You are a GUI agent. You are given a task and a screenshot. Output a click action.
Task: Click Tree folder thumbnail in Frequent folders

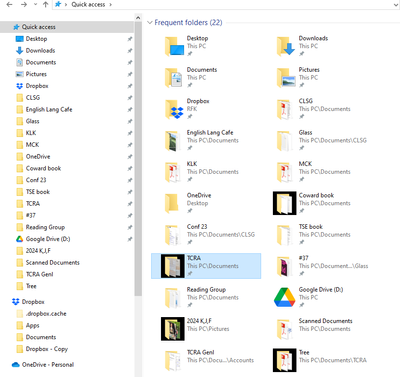click(x=284, y=360)
